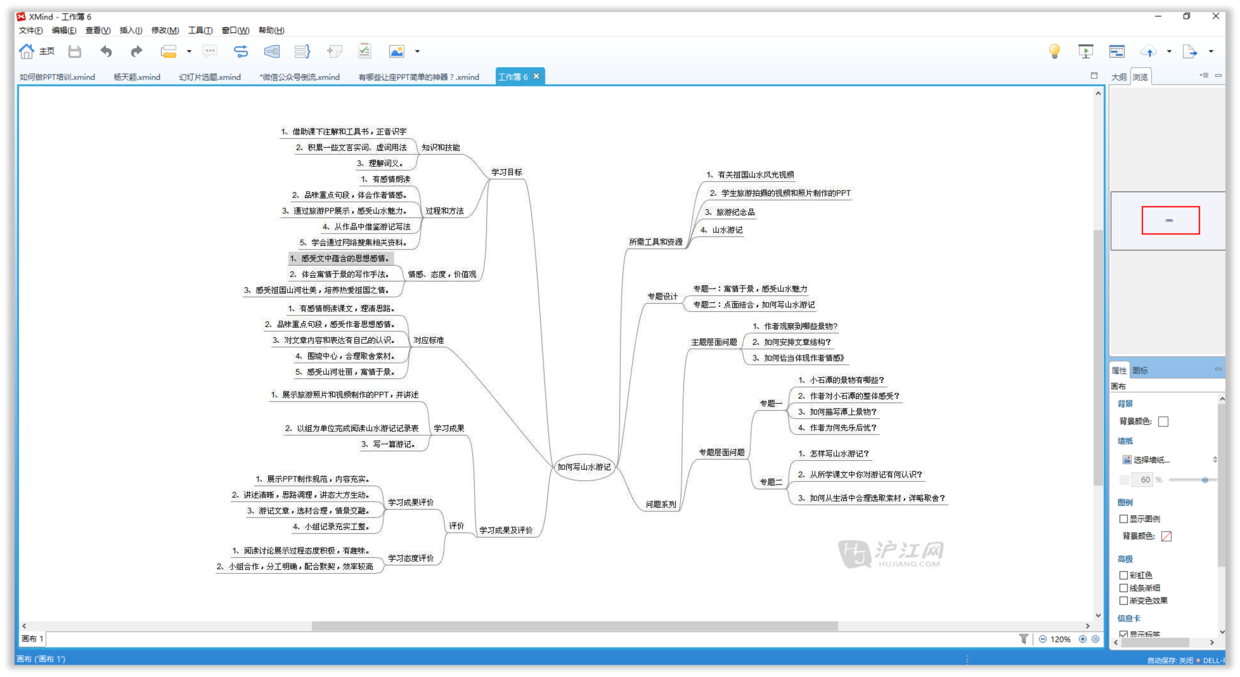Screen dimensions: 1240x677
Task: Start presentation mode with the screen icon
Action: pos(1086,51)
